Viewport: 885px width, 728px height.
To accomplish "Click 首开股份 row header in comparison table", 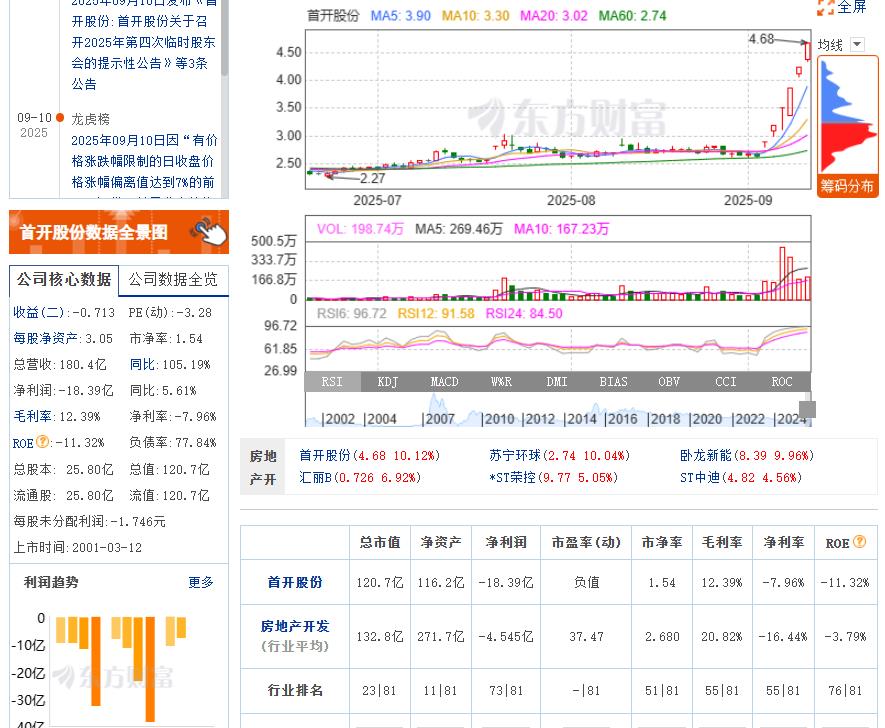I will click(295, 582).
